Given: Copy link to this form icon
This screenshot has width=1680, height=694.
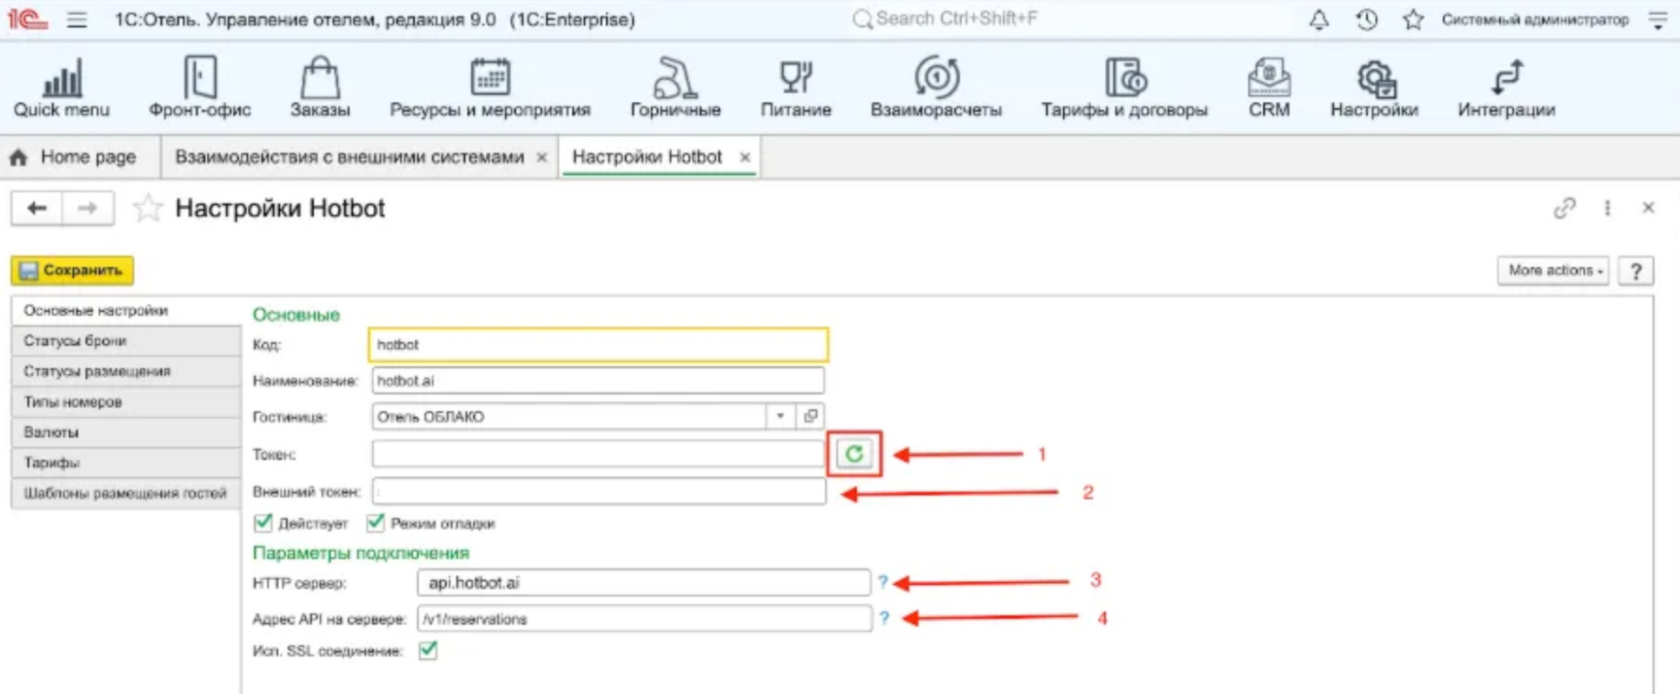Looking at the screenshot, I should (x=1564, y=208).
